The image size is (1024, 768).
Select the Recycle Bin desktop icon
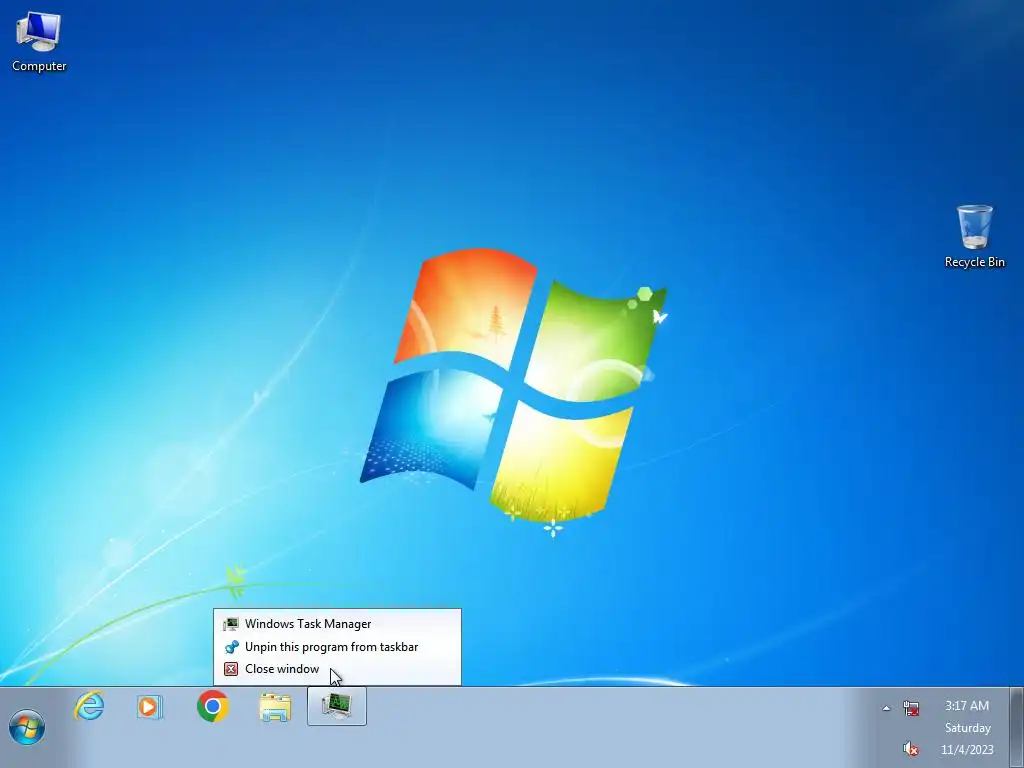(x=974, y=236)
